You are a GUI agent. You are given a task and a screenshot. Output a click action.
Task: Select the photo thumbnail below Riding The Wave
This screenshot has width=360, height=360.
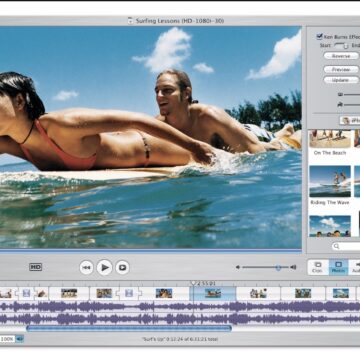[x=330, y=226]
